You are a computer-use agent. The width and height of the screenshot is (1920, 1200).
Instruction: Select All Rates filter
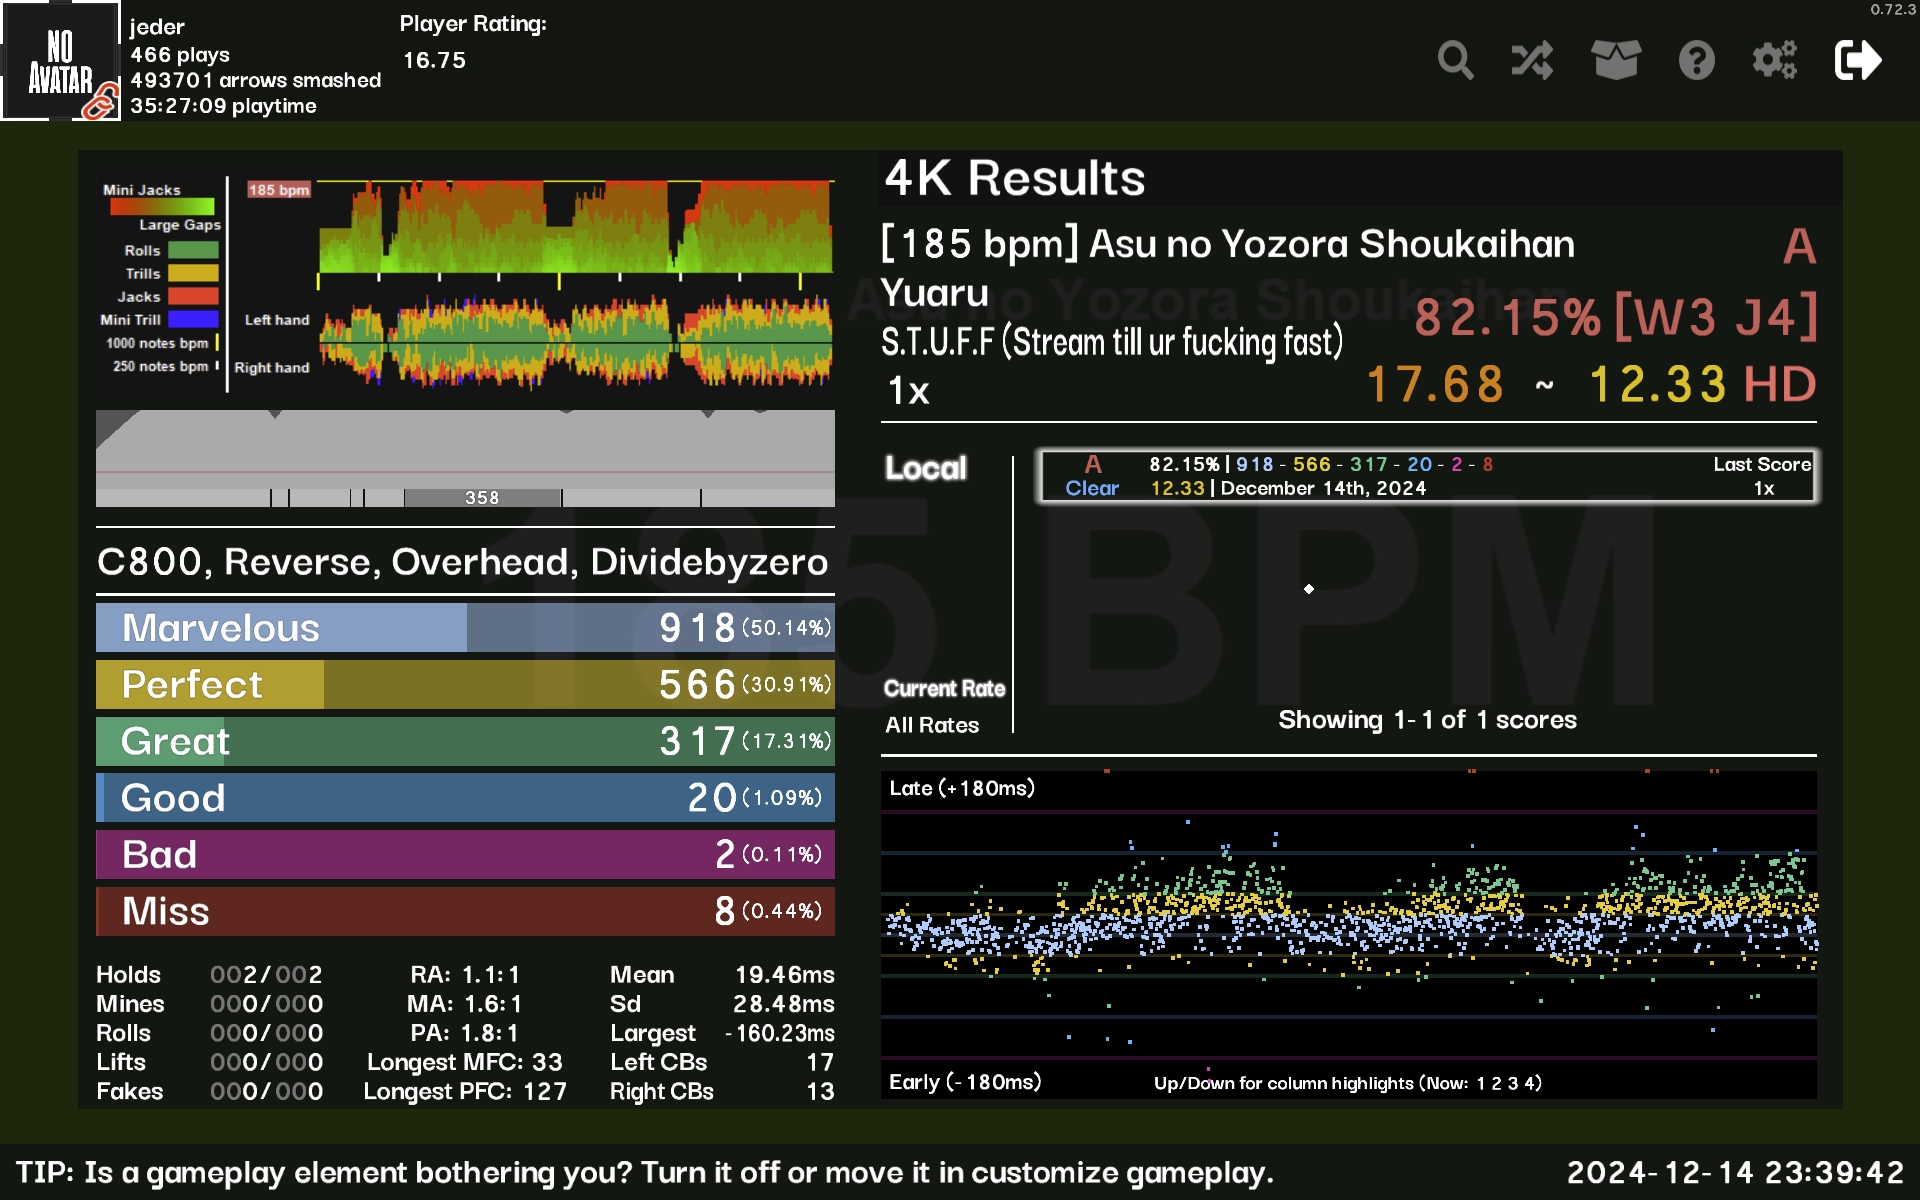(x=931, y=725)
